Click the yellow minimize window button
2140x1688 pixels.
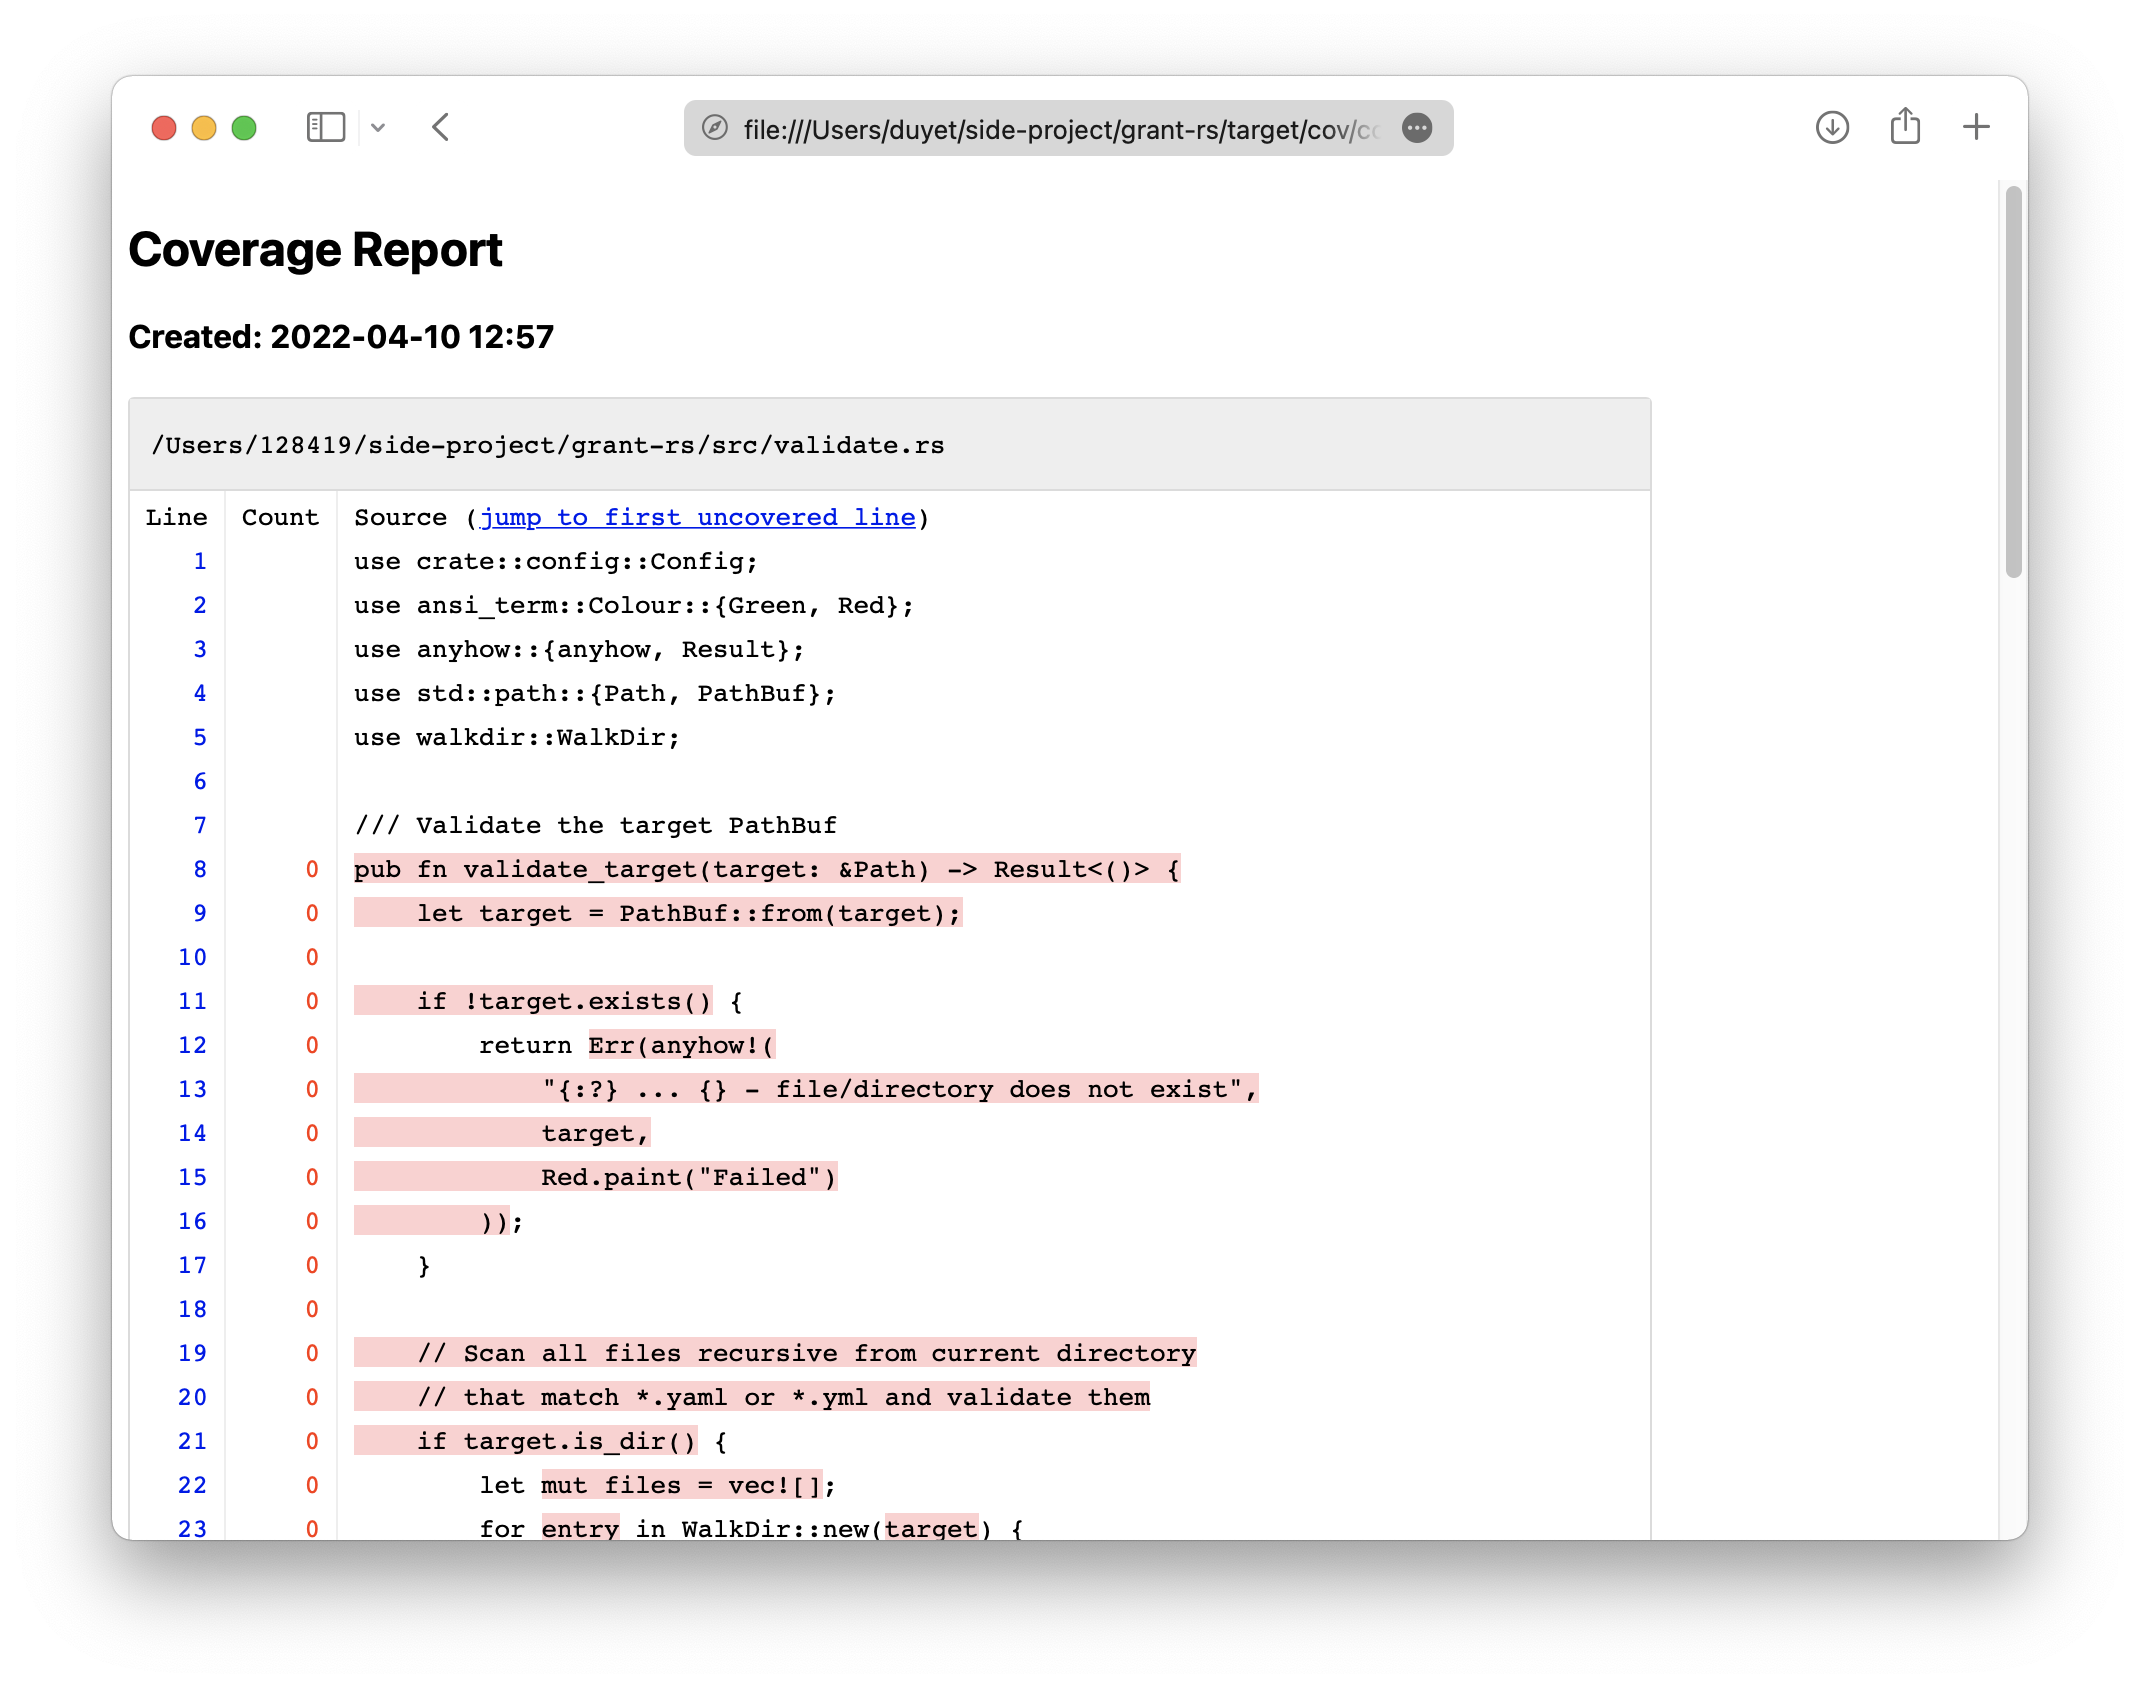(204, 128)
